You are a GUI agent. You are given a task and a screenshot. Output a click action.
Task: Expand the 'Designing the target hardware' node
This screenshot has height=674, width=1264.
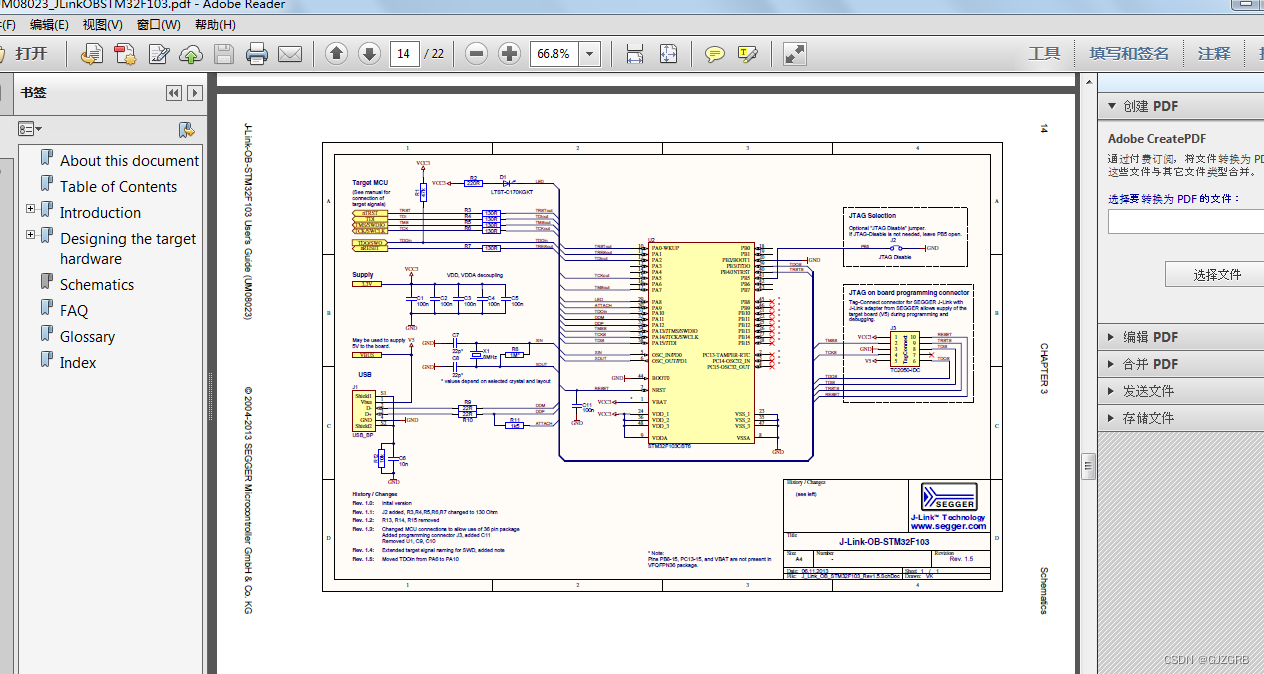pos(30,234)
